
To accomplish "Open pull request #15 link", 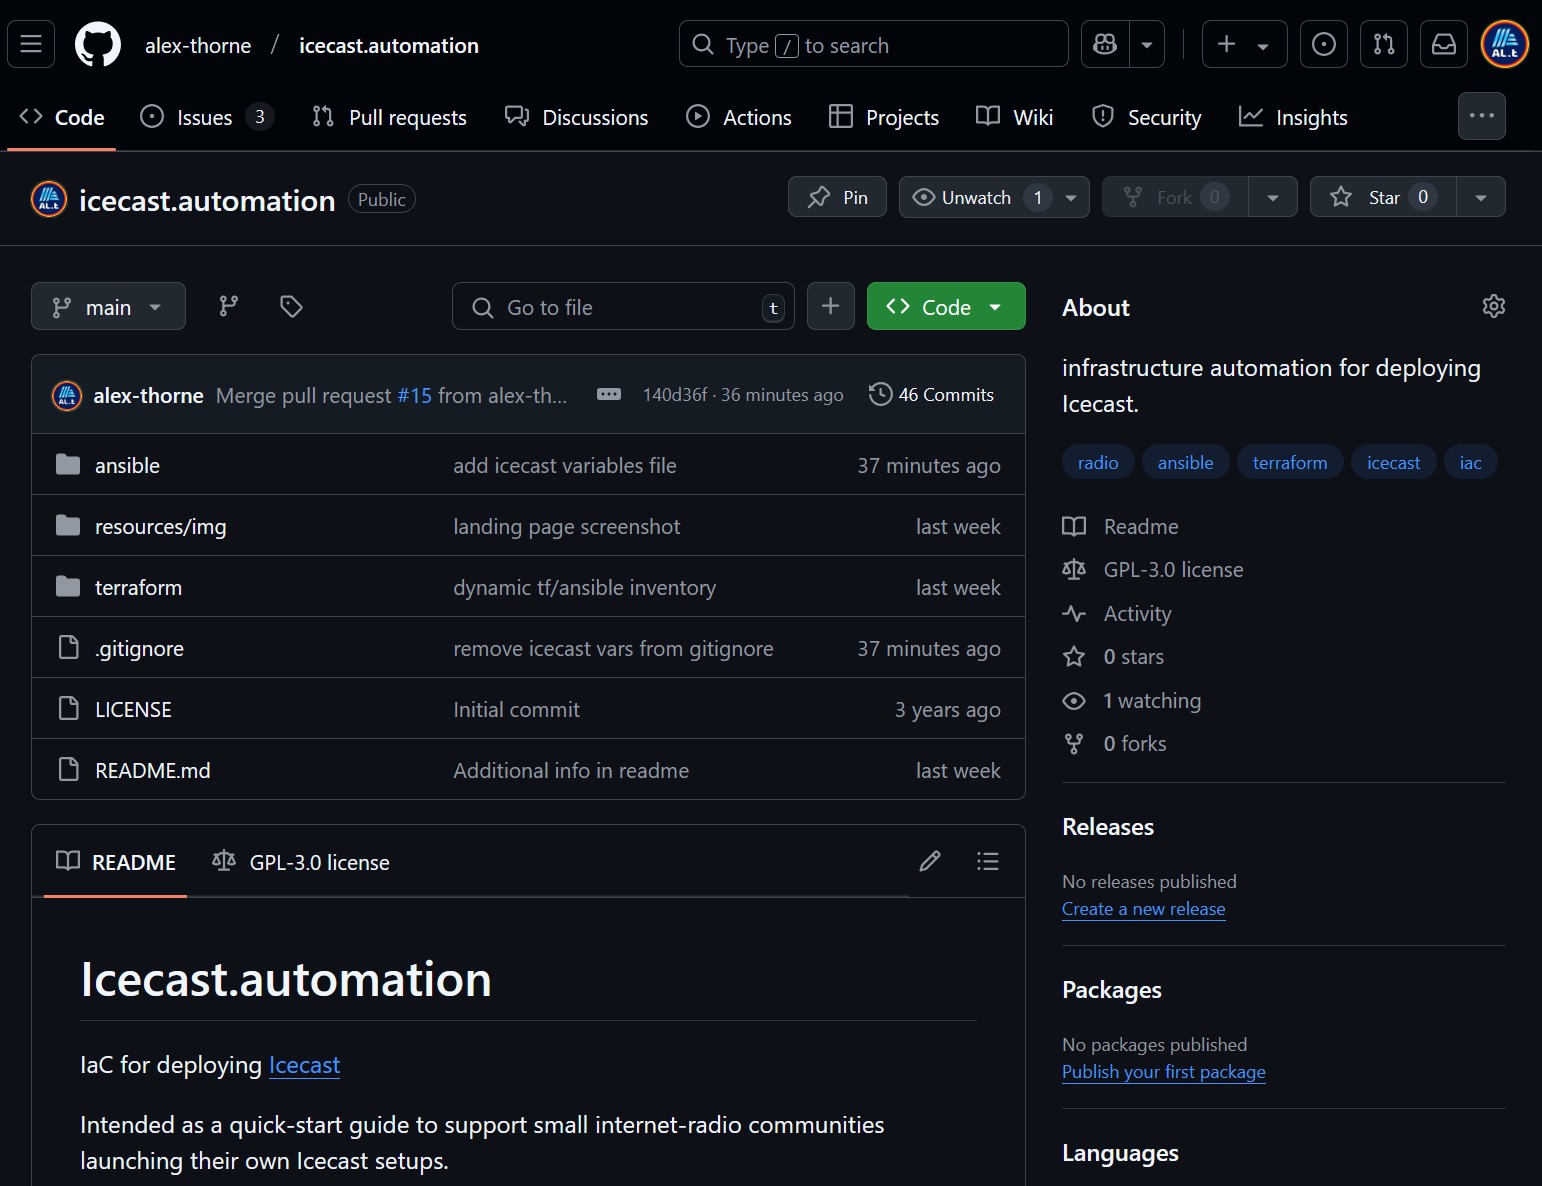I will click(415, 395).
